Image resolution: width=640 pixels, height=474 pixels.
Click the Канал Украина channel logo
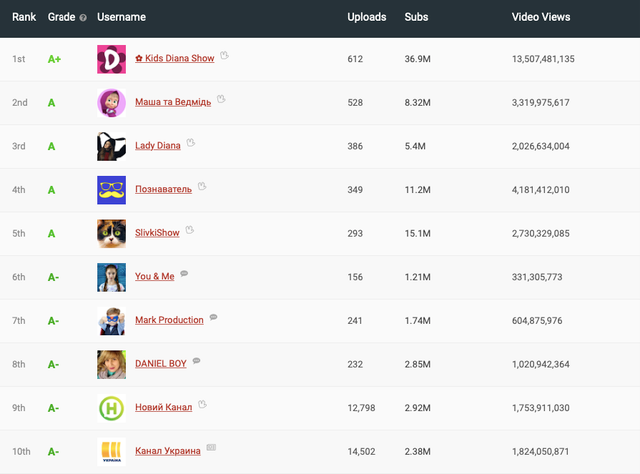click(x=111, y=451)
